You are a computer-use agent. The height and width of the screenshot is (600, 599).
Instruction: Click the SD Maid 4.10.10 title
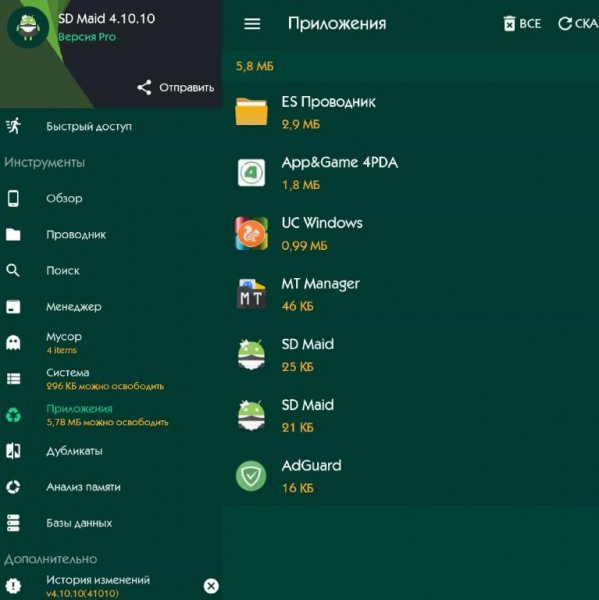click(106, 18)
